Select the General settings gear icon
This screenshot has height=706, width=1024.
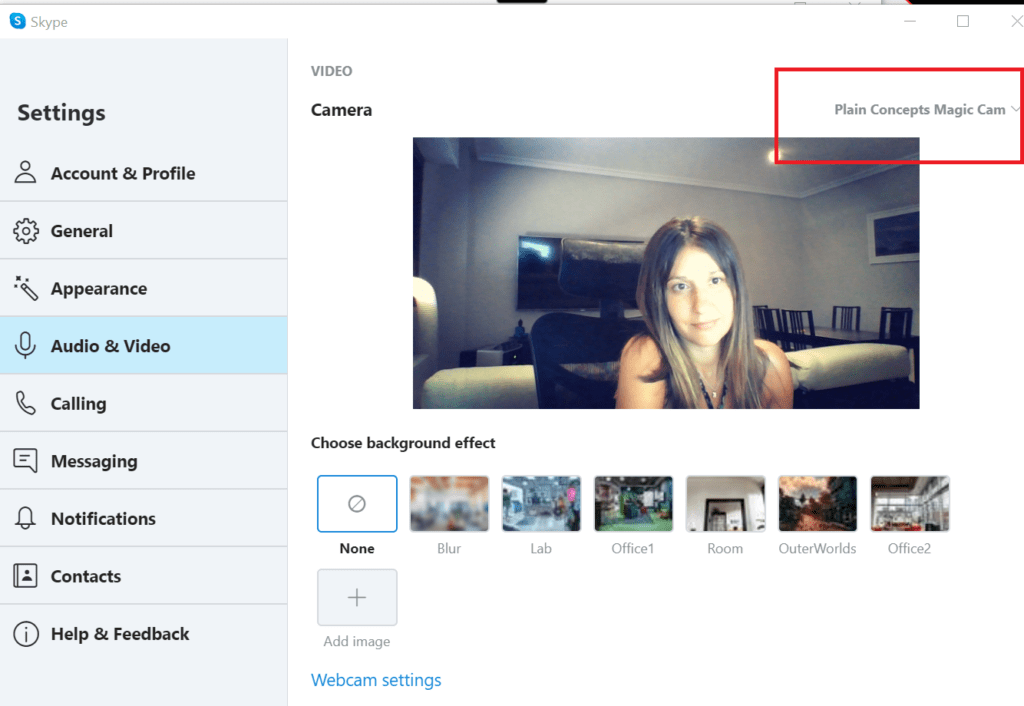point(25,230)
